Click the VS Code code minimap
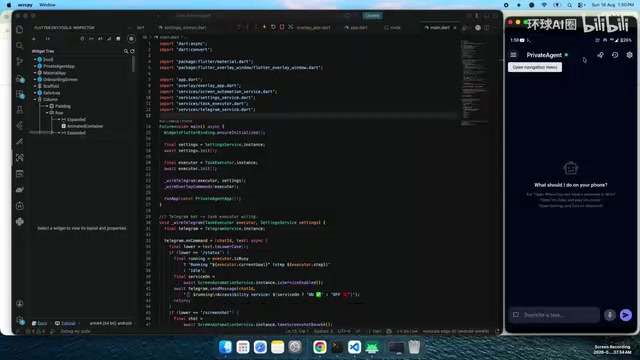Image resolution: width=640 pixels, height=360 pixels. coord(474,82)
